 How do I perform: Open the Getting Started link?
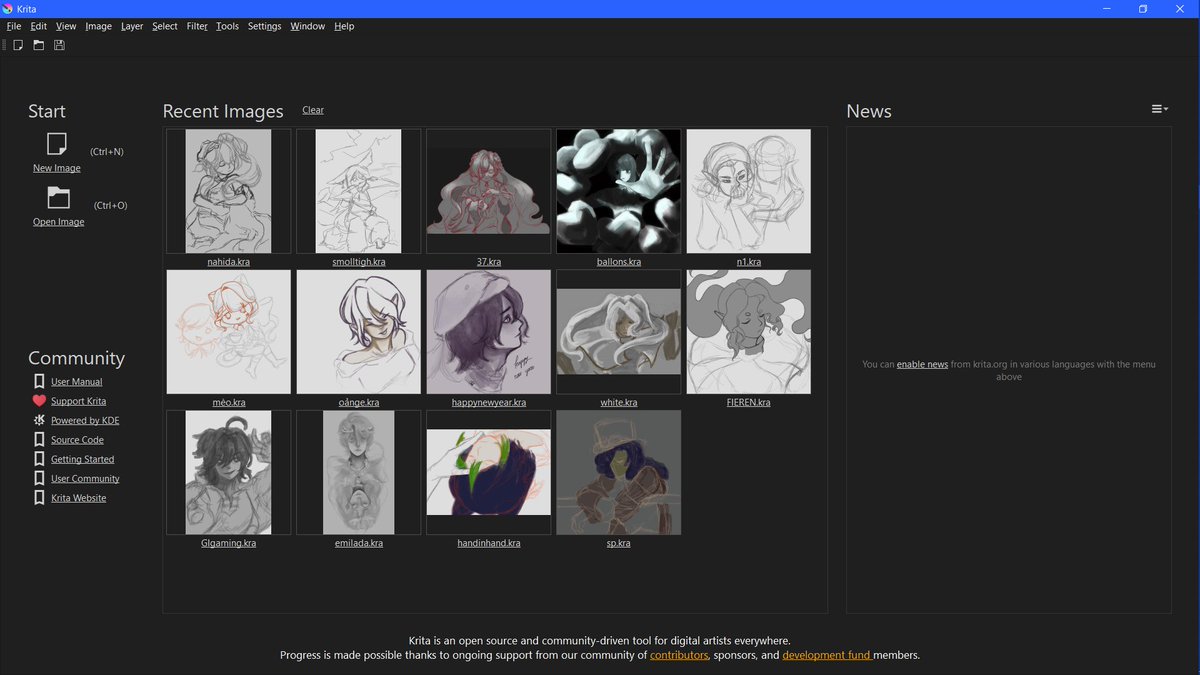click(82, 459)
